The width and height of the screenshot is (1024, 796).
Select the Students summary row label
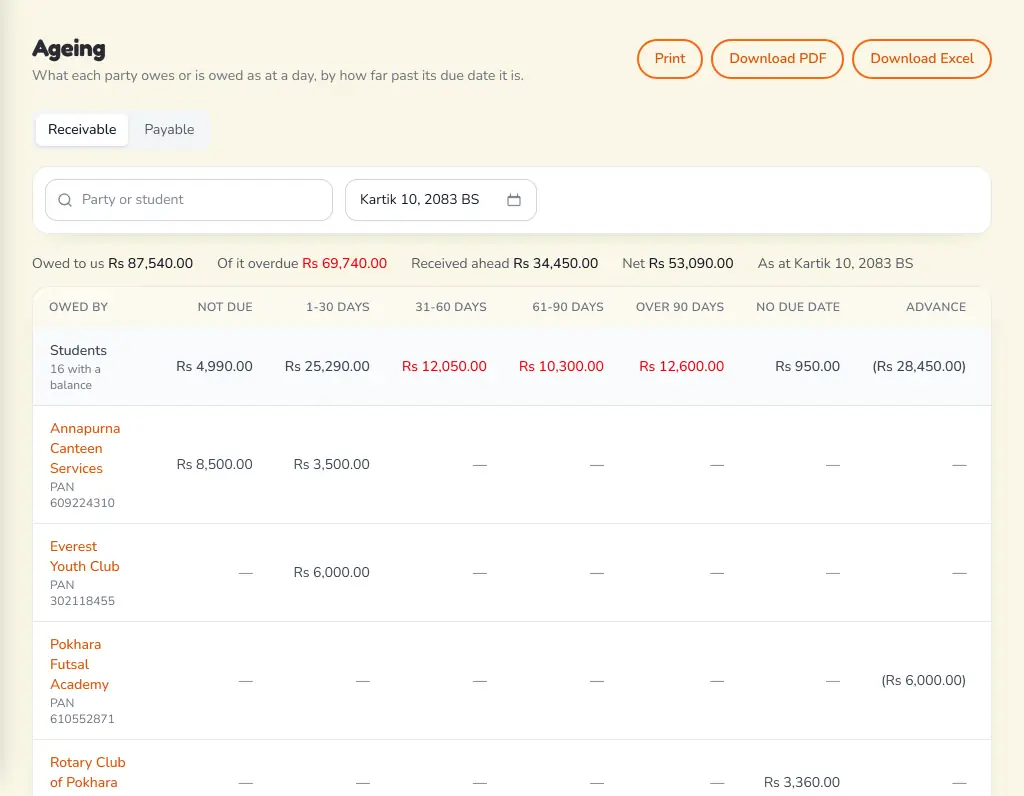(78, 350)
